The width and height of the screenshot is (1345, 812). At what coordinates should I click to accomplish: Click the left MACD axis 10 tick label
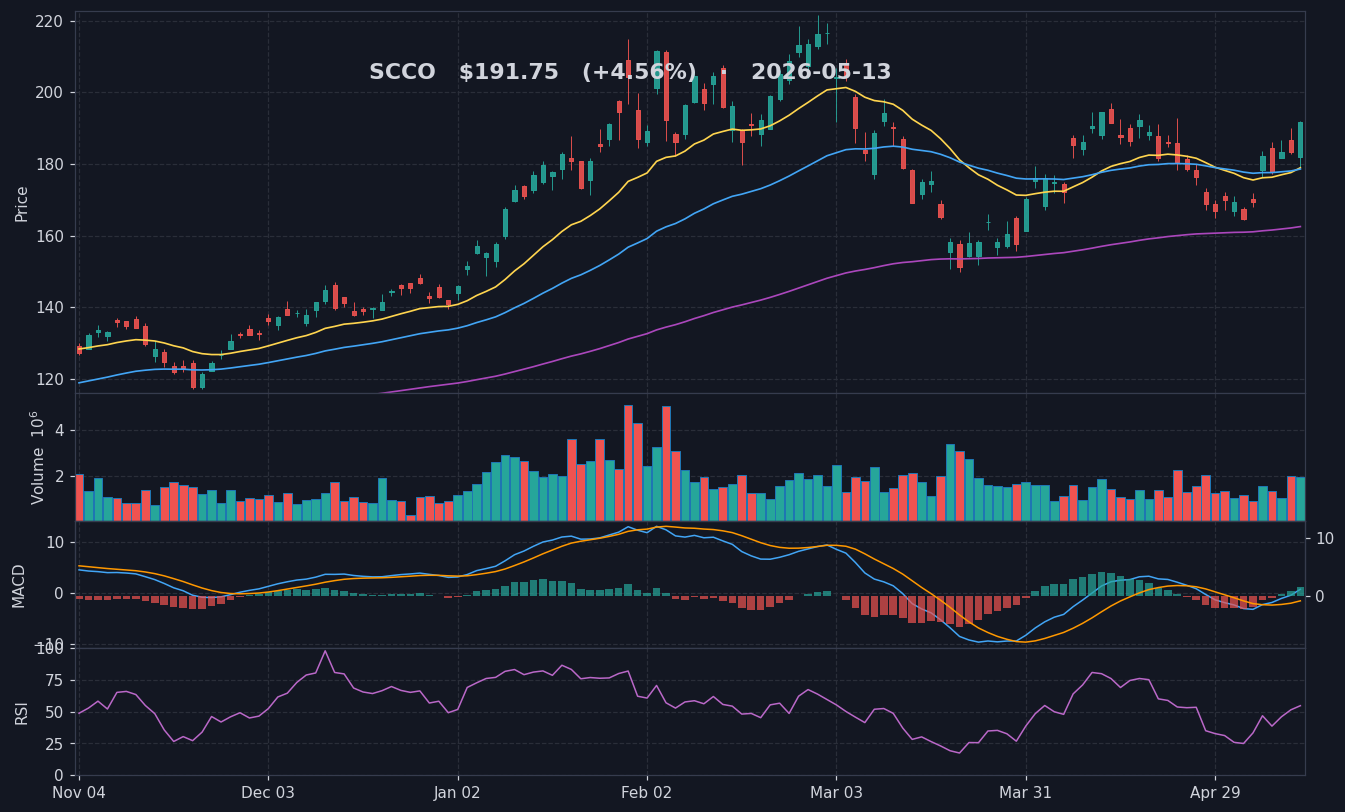[54, 542]
